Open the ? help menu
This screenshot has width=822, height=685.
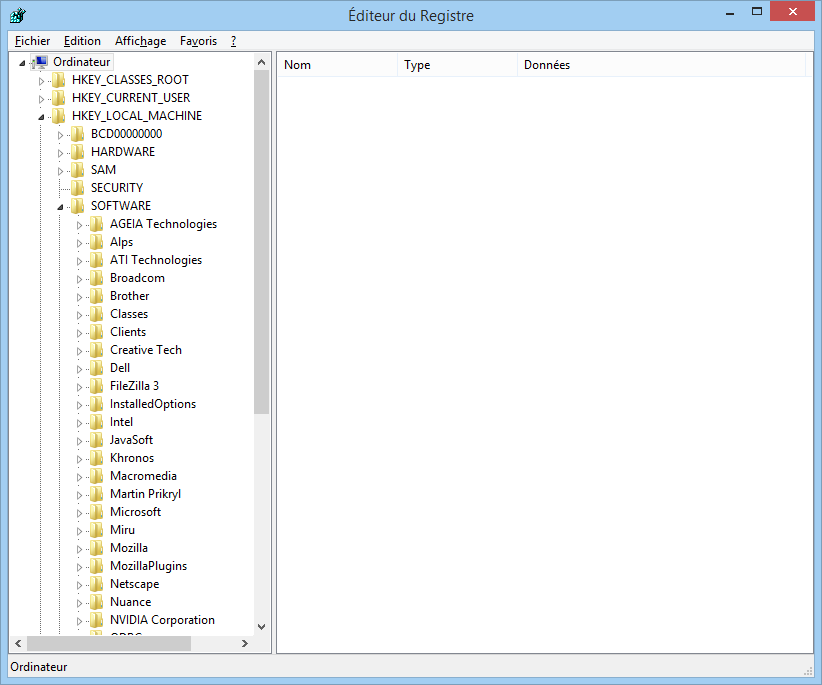pyautogui.click(x=233, y=41)
